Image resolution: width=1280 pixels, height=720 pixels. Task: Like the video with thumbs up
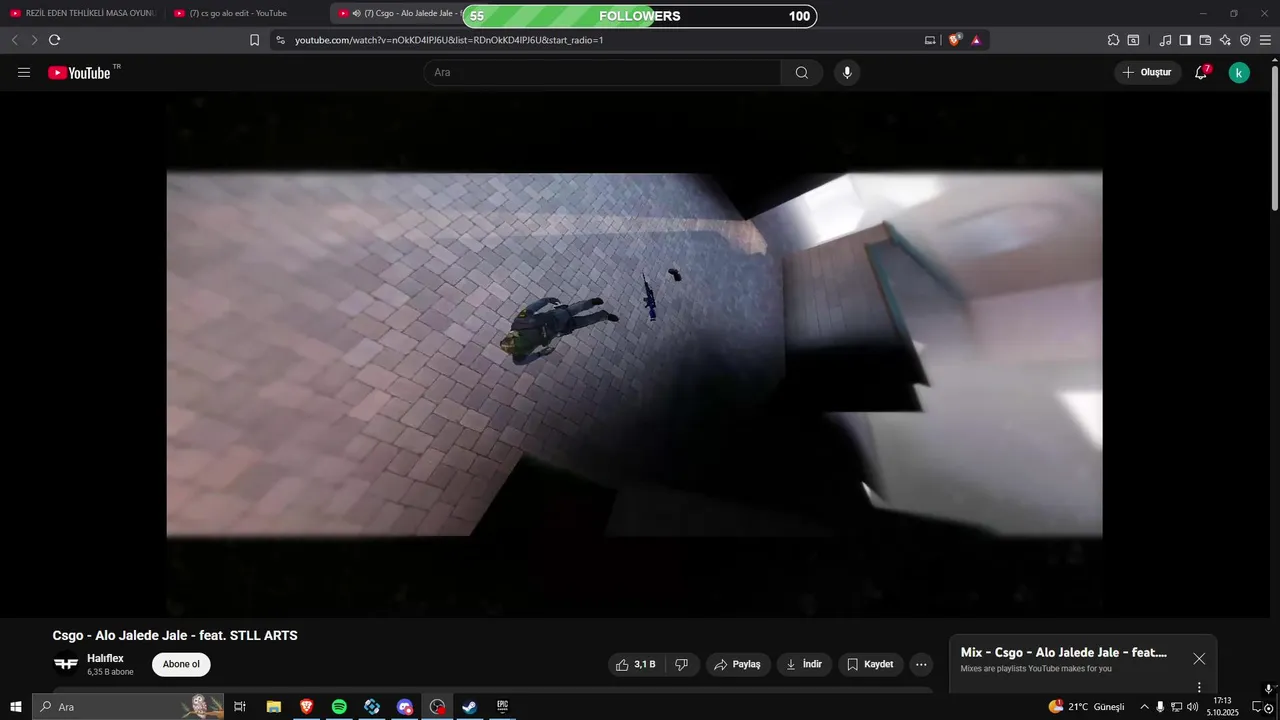[635, 664]
